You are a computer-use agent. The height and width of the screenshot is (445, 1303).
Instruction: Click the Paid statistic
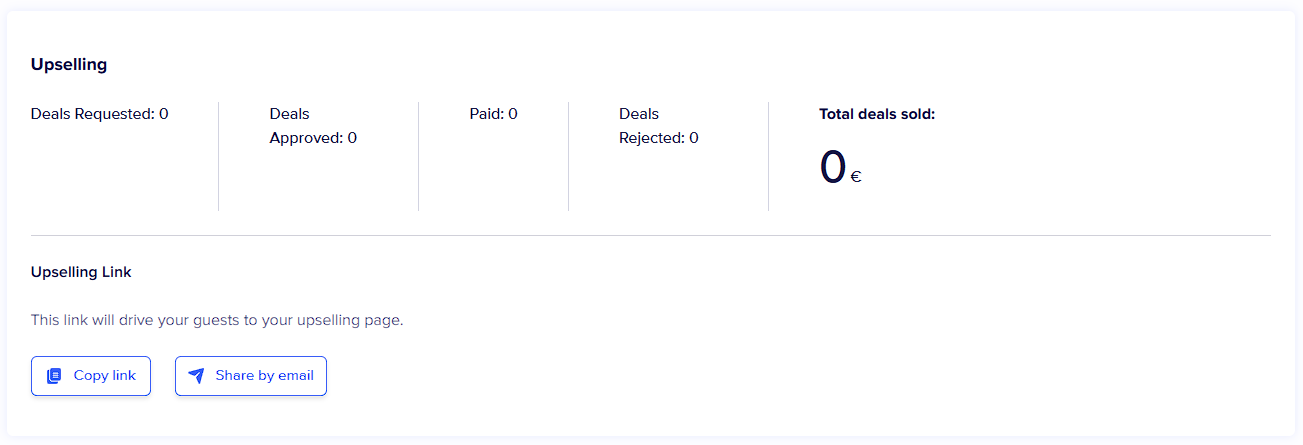click(x=493, y=114)
